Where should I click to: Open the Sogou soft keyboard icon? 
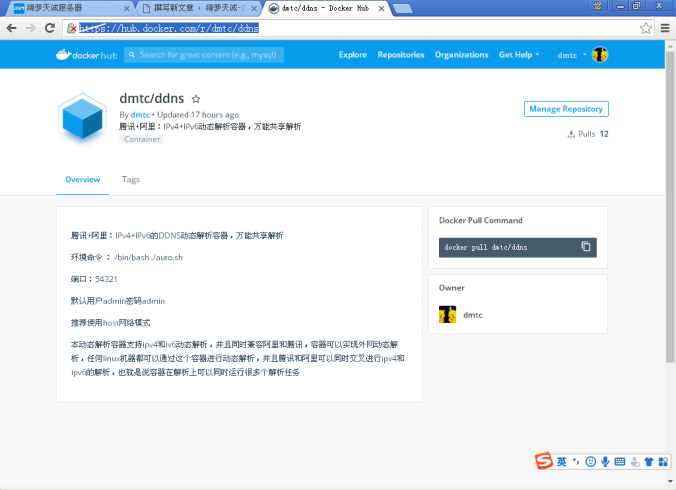(x=620, y=461)
